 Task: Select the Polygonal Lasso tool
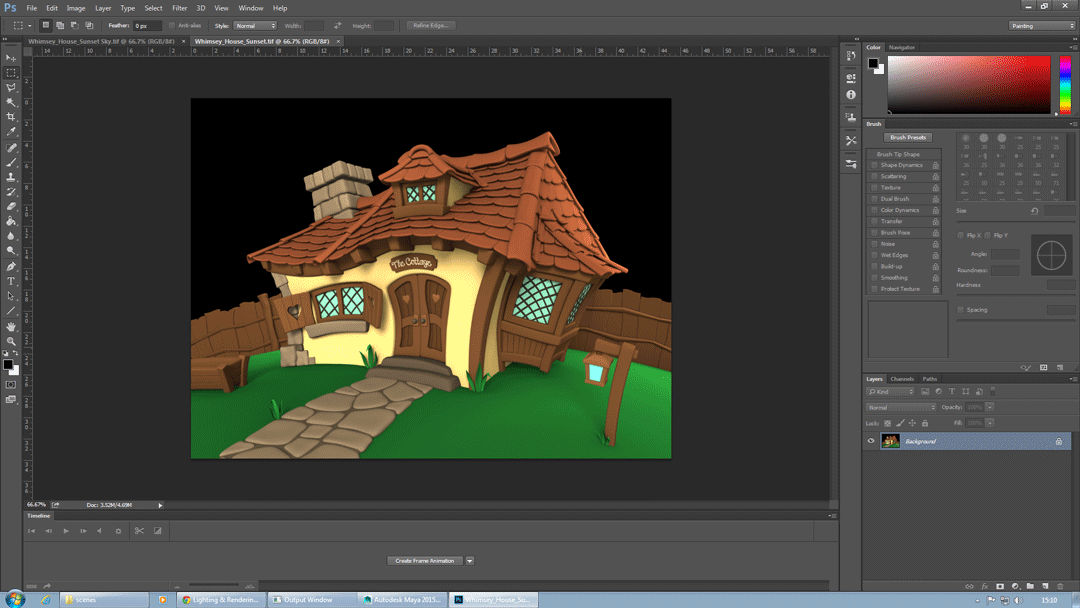[11, 87]
